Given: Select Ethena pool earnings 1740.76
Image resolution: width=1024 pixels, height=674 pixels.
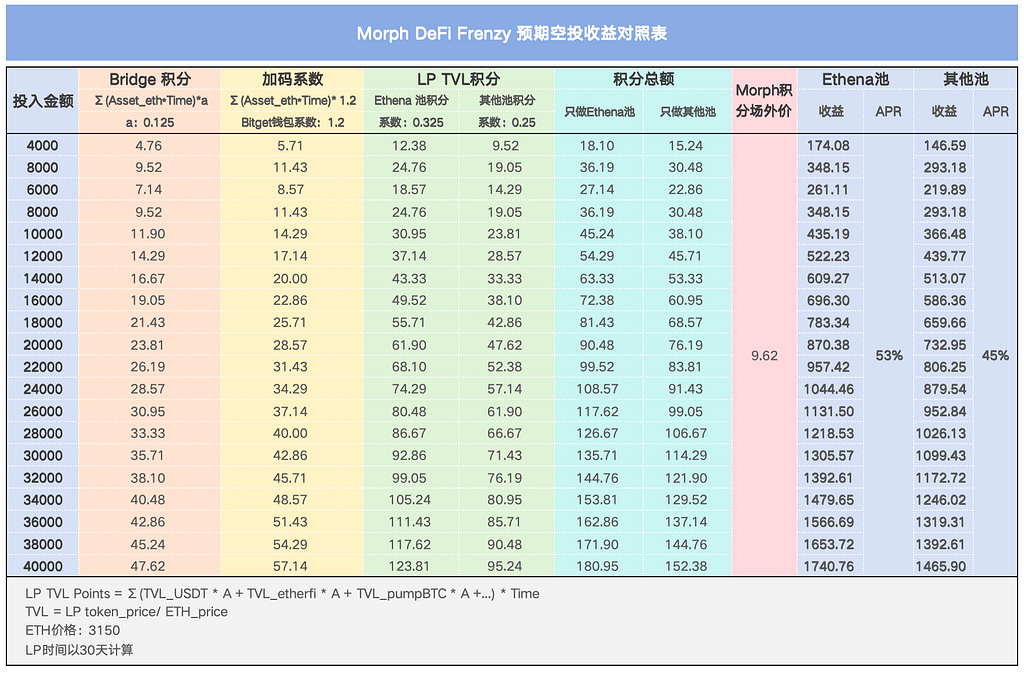Looking at the screenshot, I should [828, 566].
